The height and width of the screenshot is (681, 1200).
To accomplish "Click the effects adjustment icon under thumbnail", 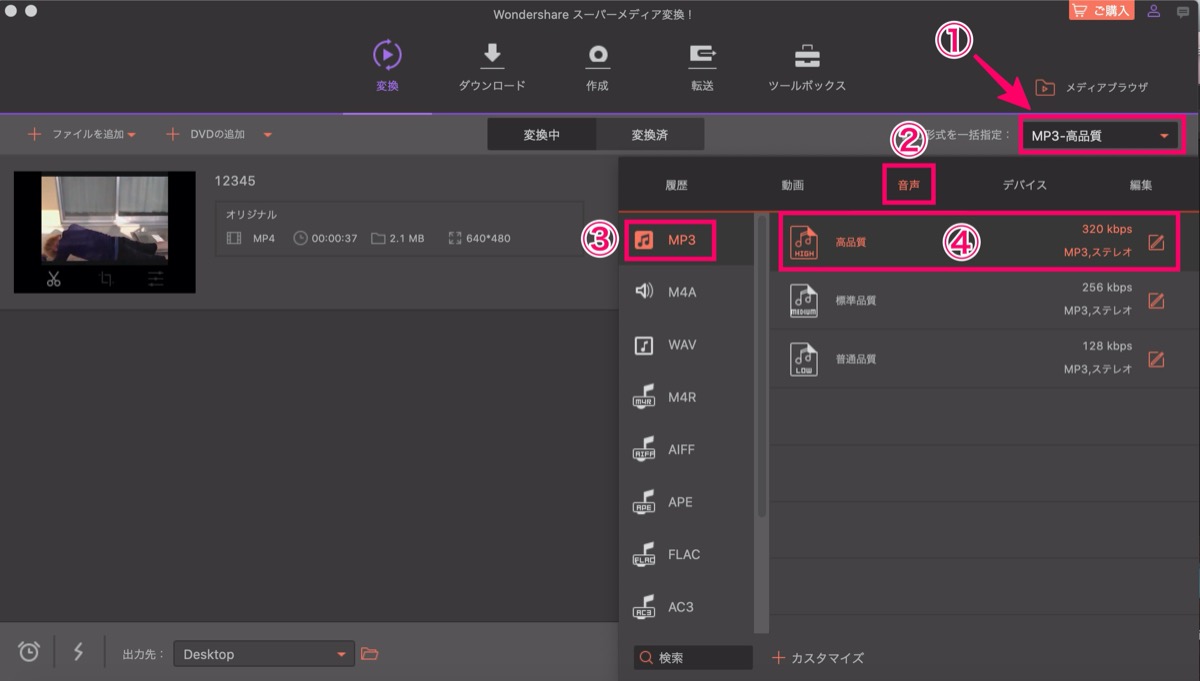I will click(x=155, y=279).
